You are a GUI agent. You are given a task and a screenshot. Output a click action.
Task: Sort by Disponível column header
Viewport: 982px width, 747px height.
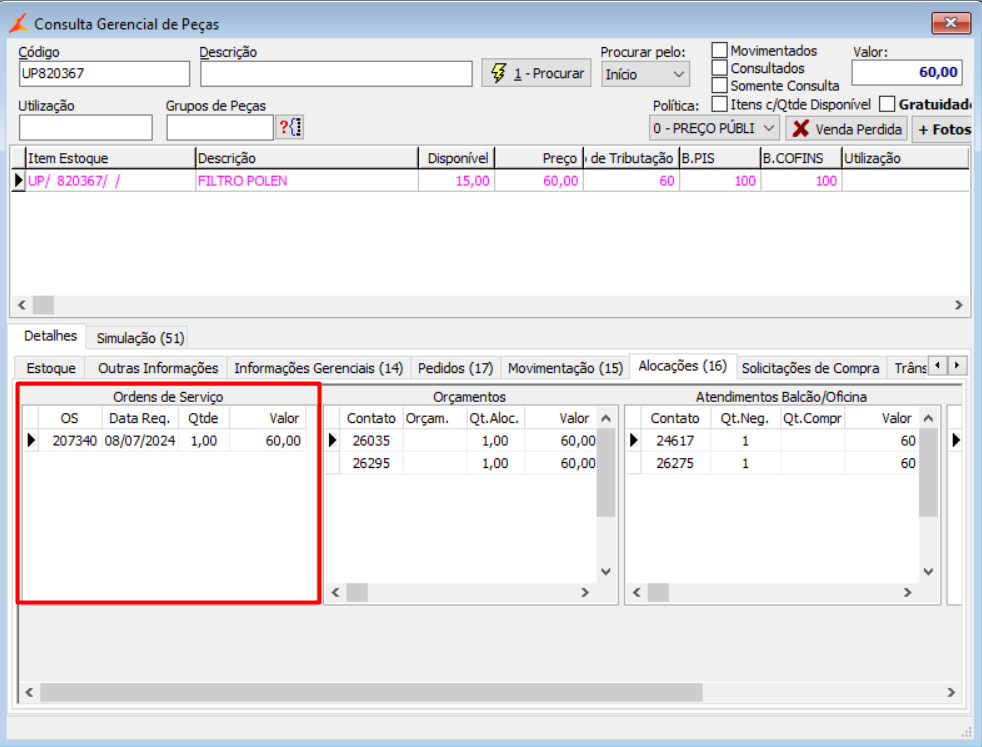pyautogui.click(x=457, y=158)
